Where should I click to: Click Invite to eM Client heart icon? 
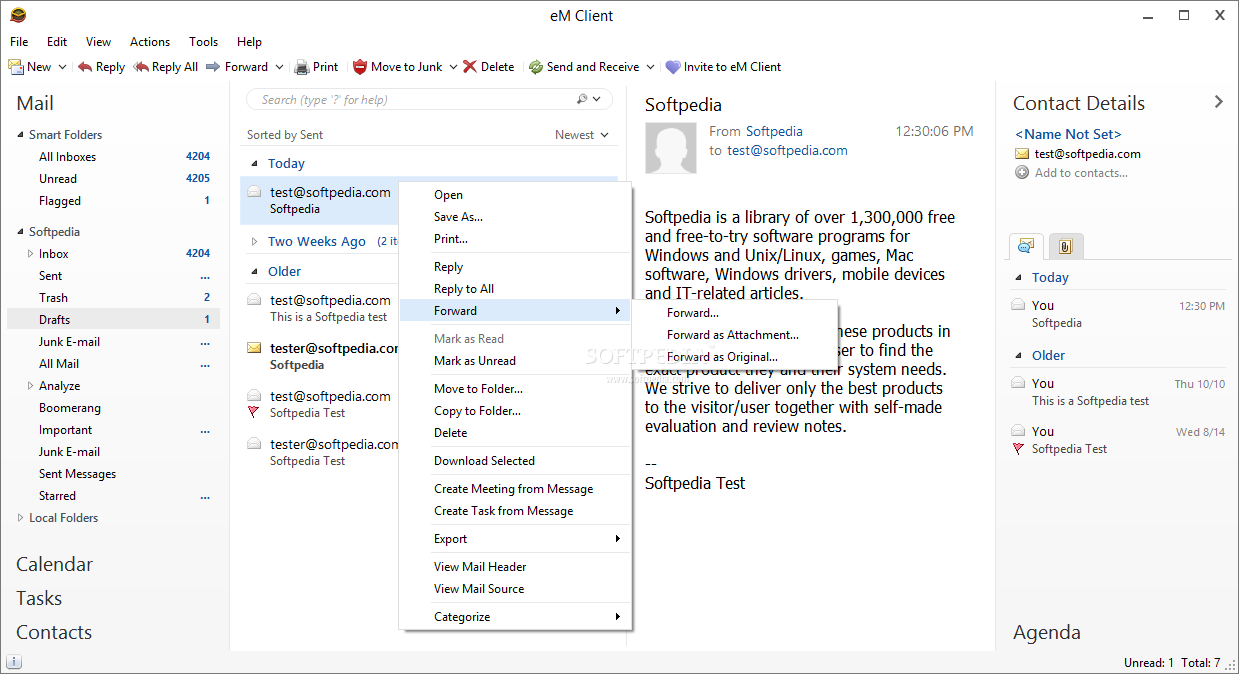click(x=673, y=67)
